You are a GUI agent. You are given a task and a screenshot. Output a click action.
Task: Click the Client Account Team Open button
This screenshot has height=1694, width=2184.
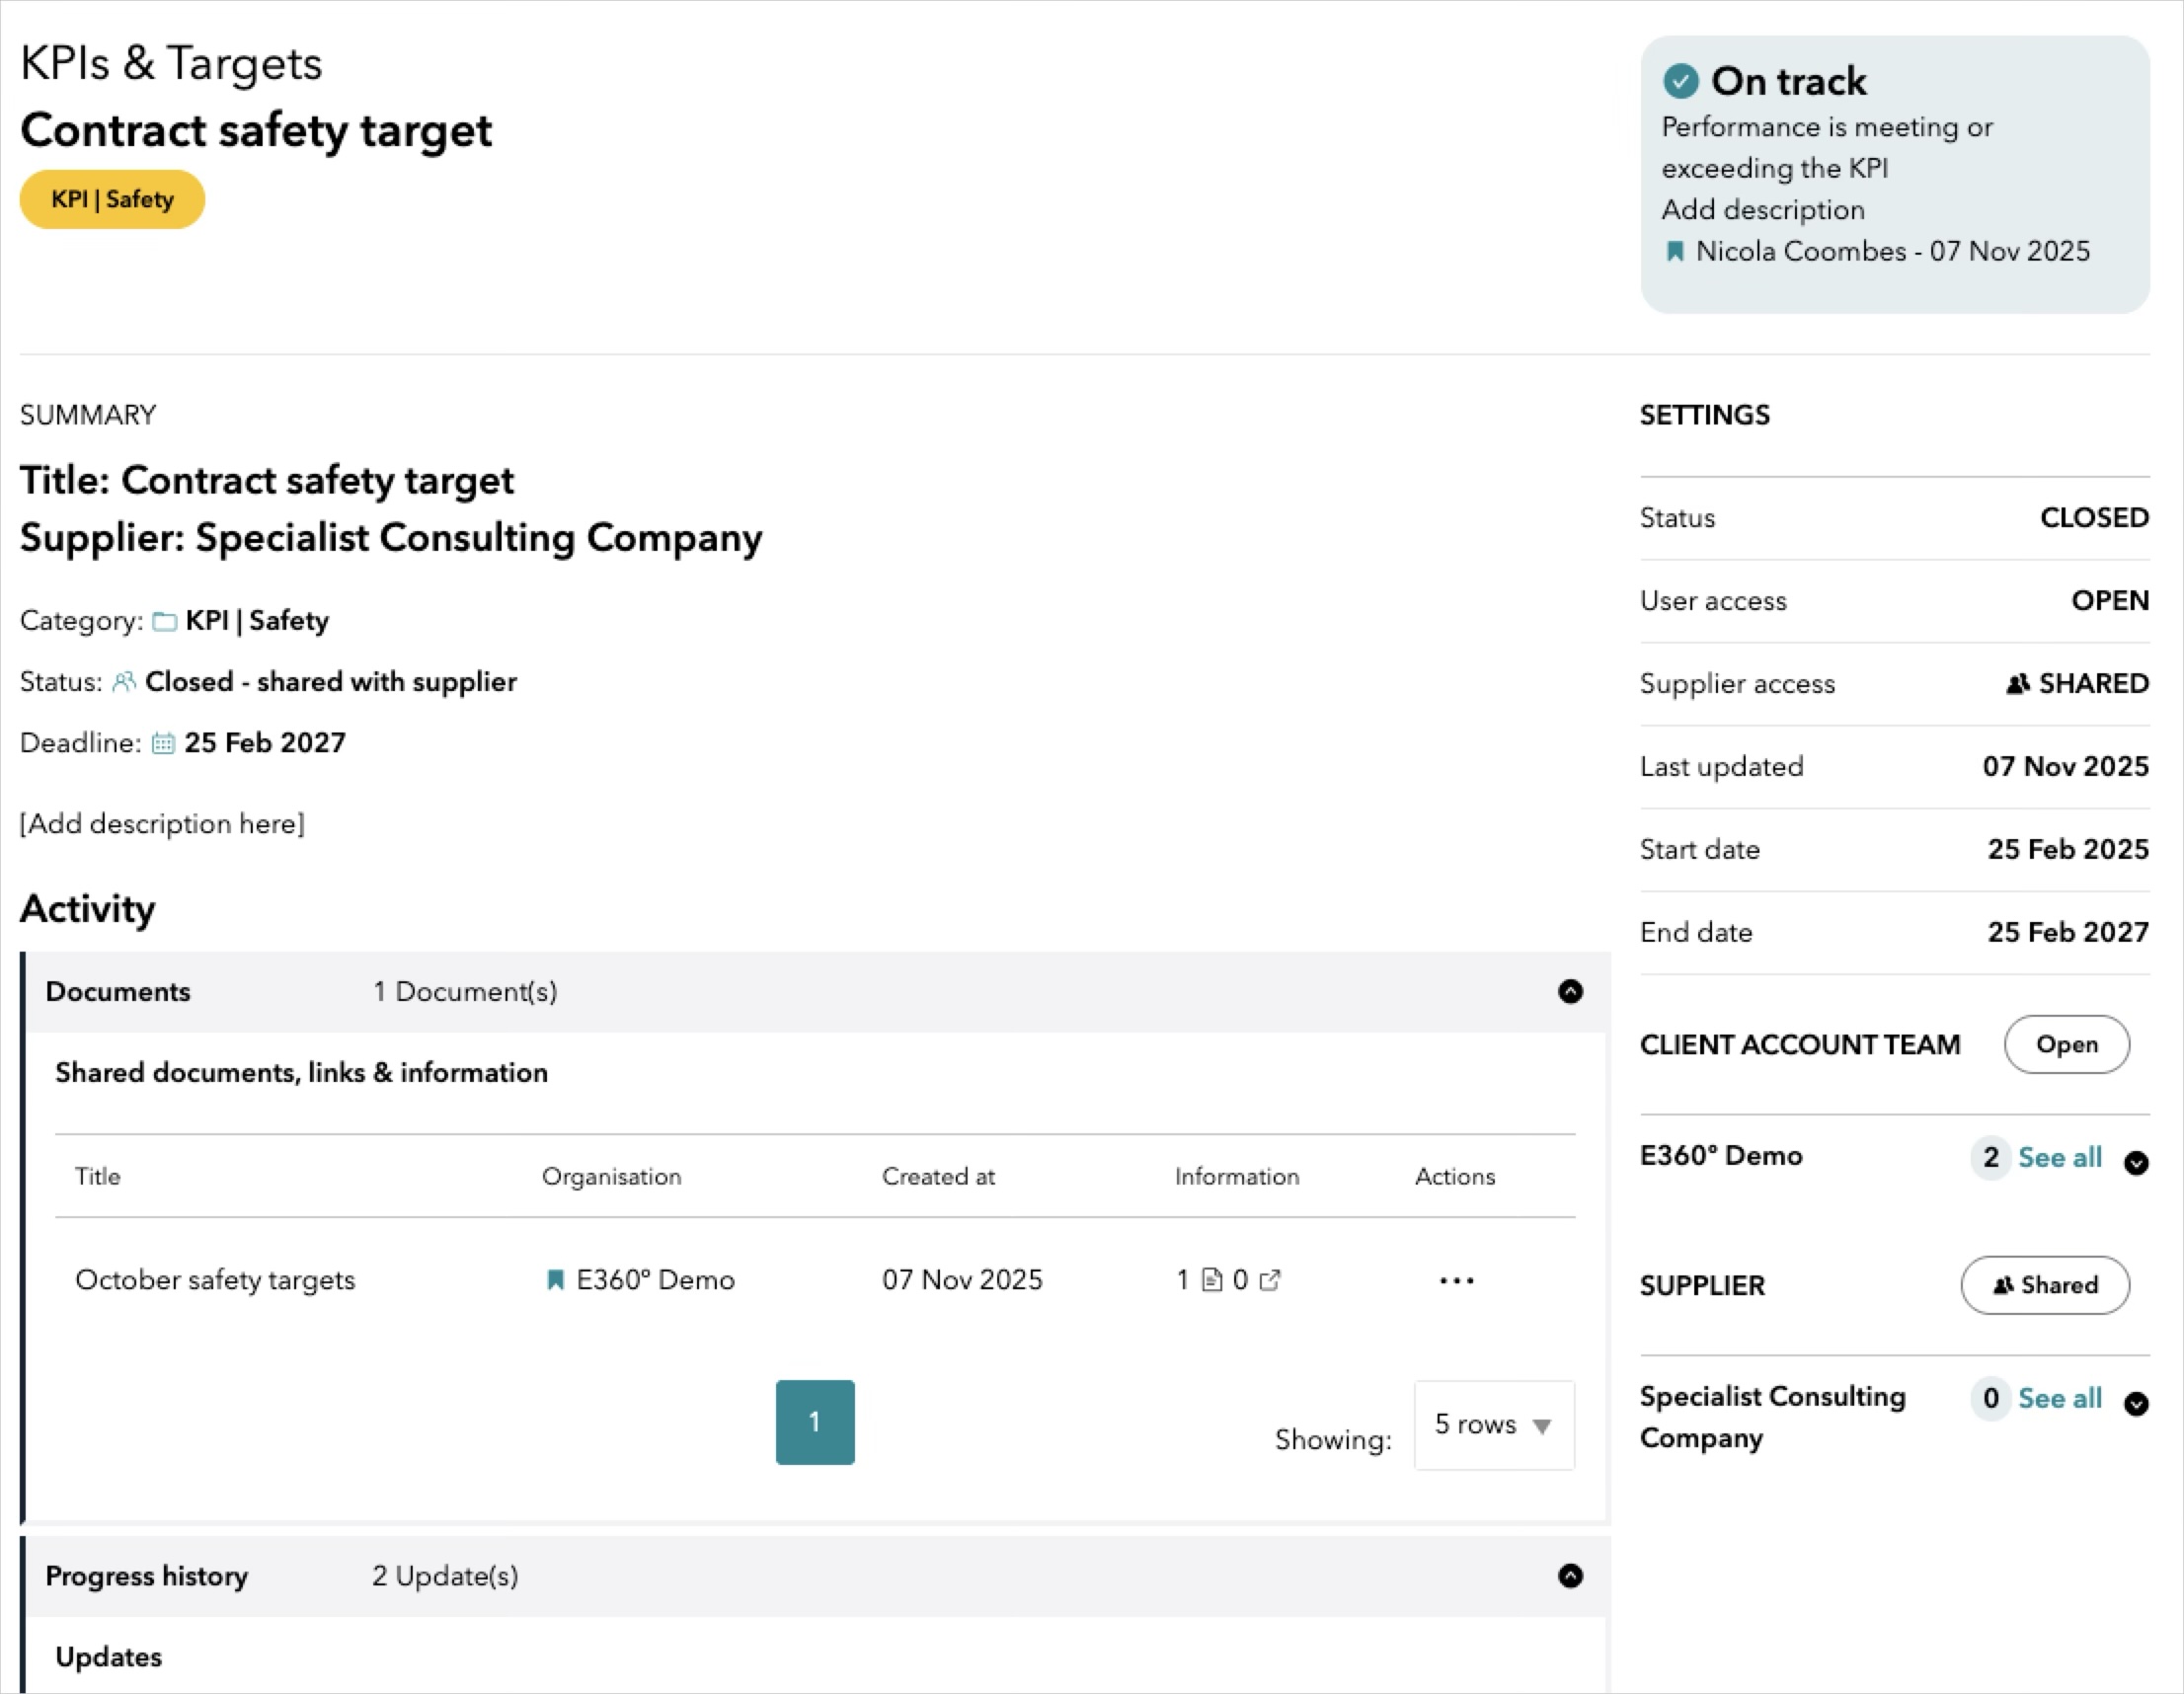pos(2066,1045)
